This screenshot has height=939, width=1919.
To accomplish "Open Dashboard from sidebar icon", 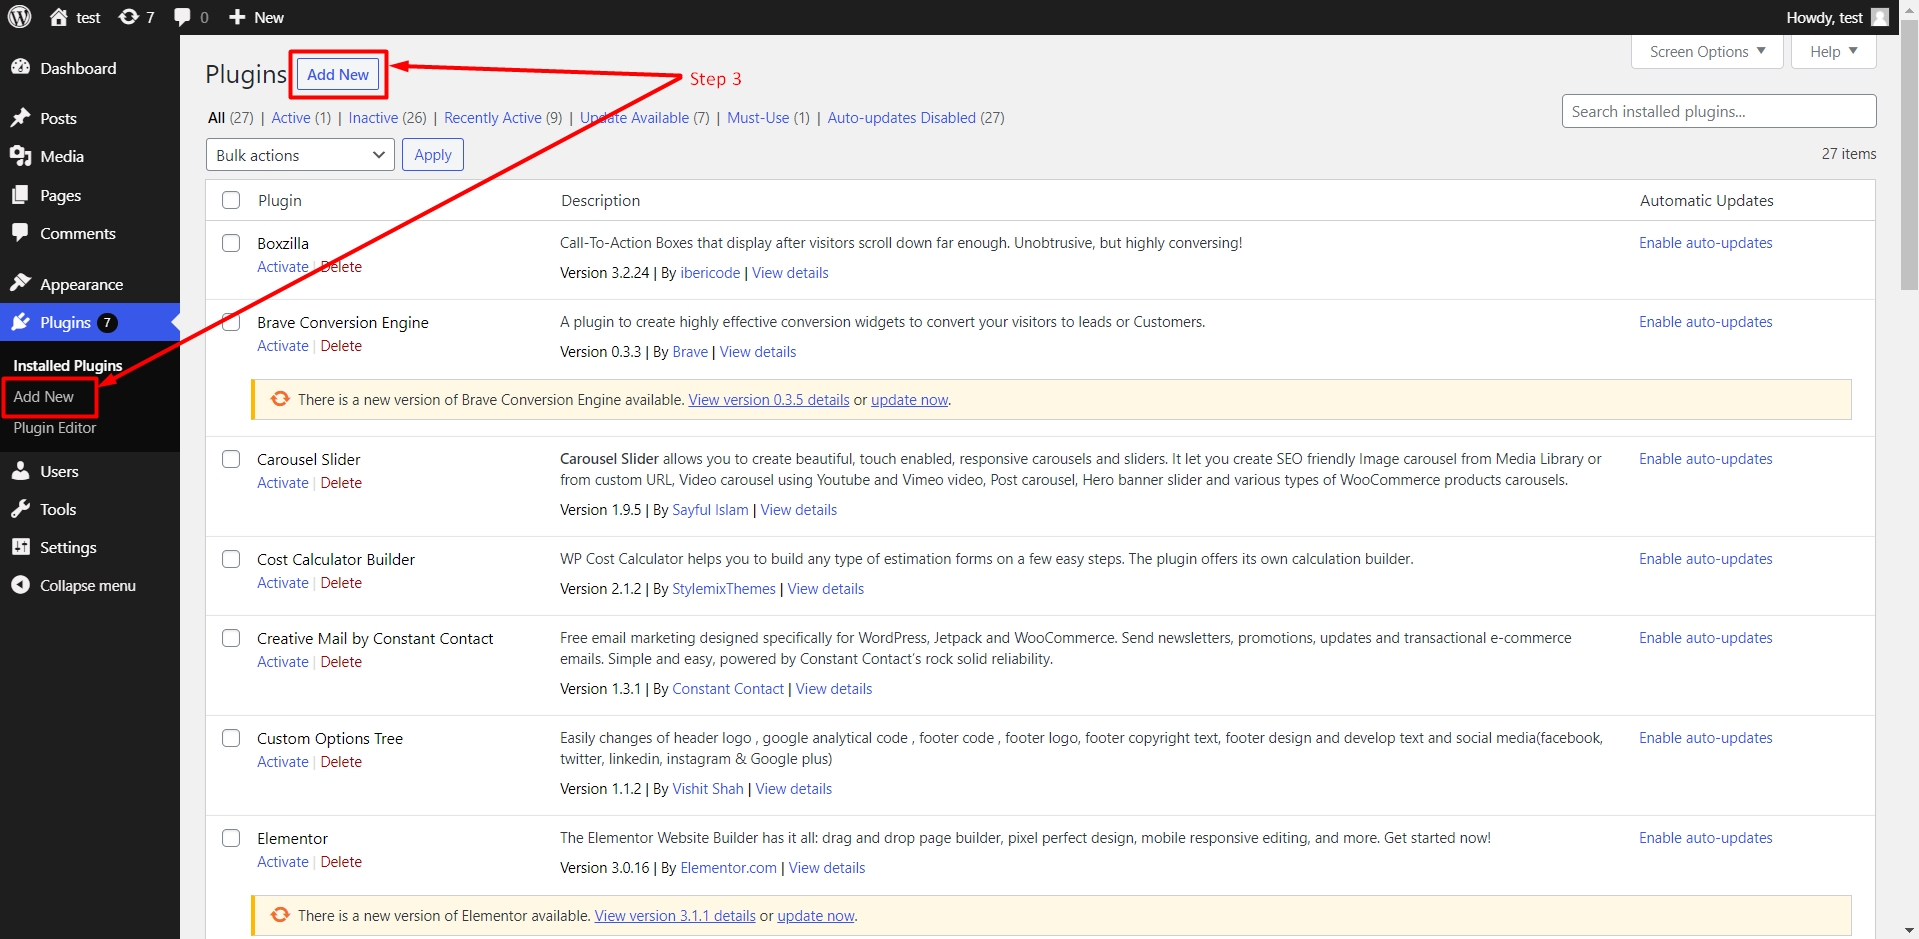I will 20,67.
